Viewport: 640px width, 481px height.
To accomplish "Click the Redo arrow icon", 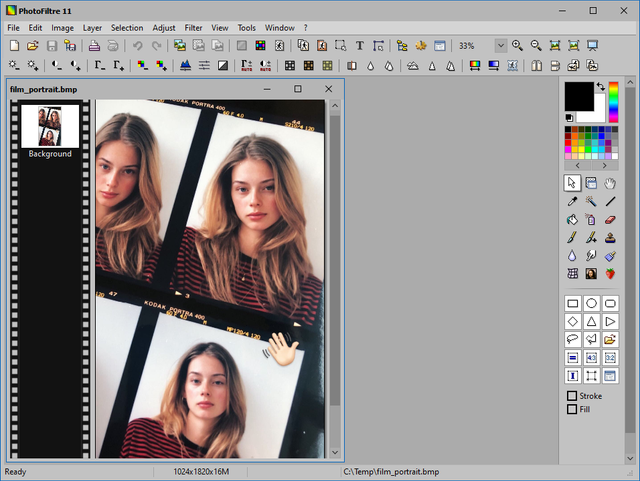I will 156,46.
